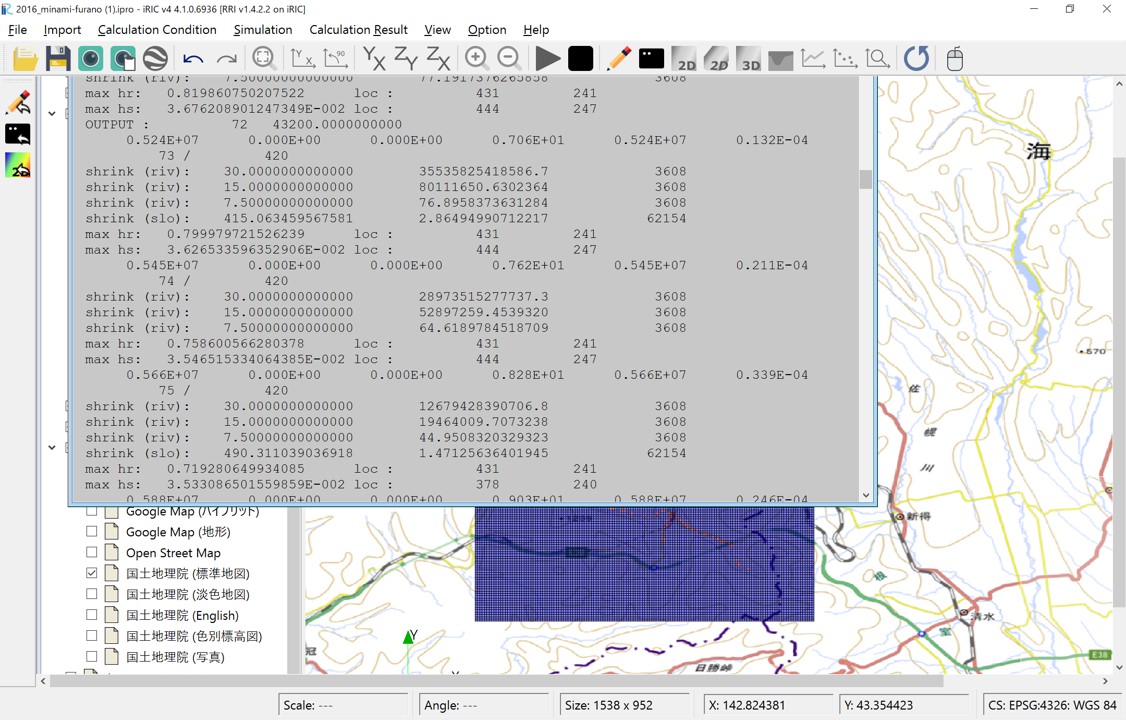Undo the last action

click(x=192, y=59)
